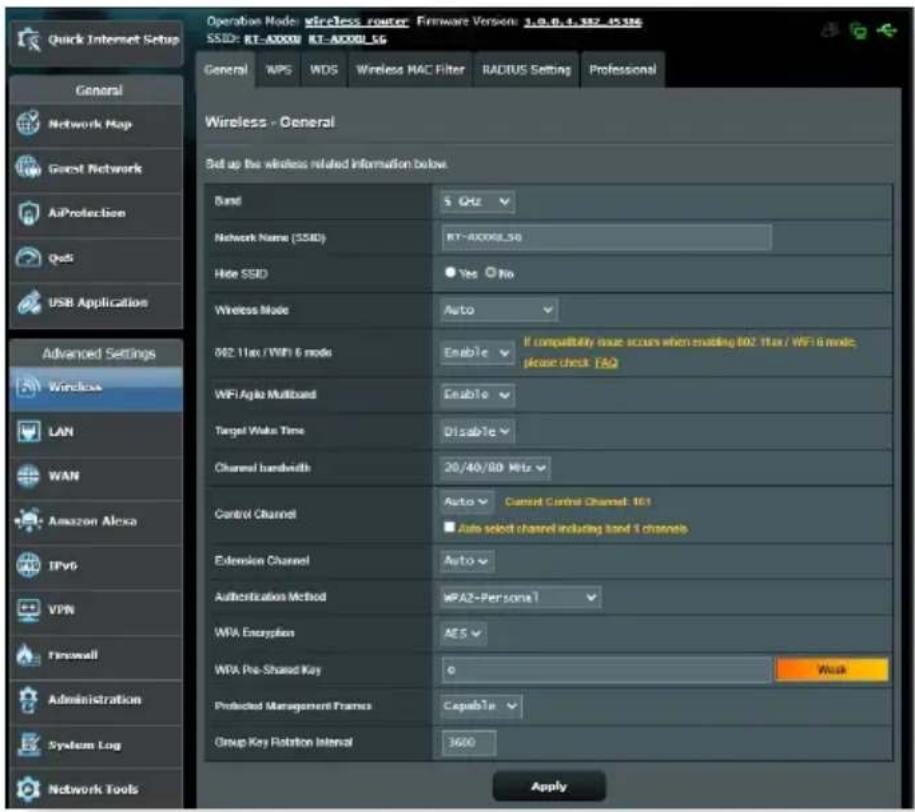Click the System Log icon
Screen dimensions: 915x812
pos(28,744)
